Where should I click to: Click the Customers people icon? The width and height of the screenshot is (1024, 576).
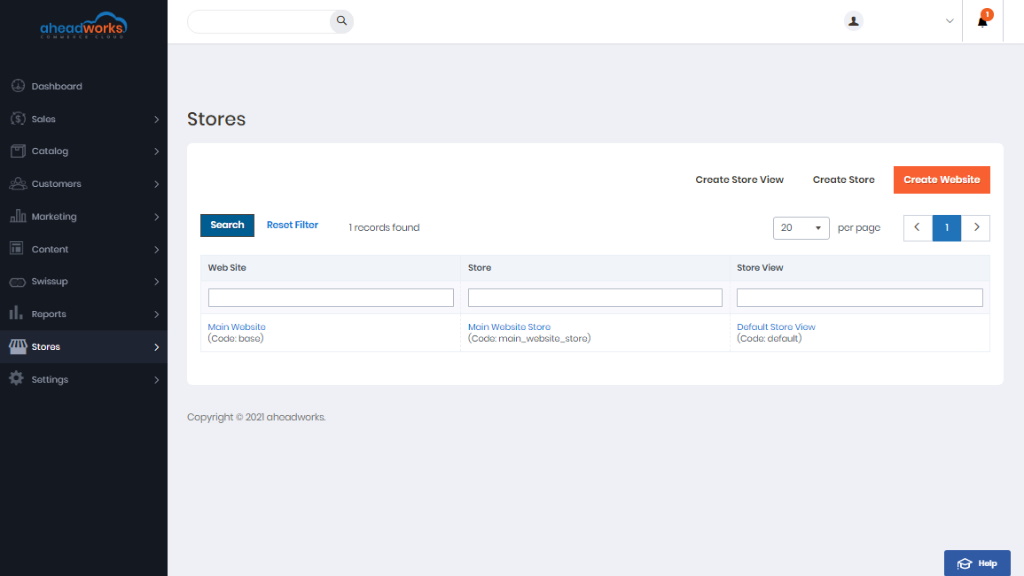(x=18, y=184)
